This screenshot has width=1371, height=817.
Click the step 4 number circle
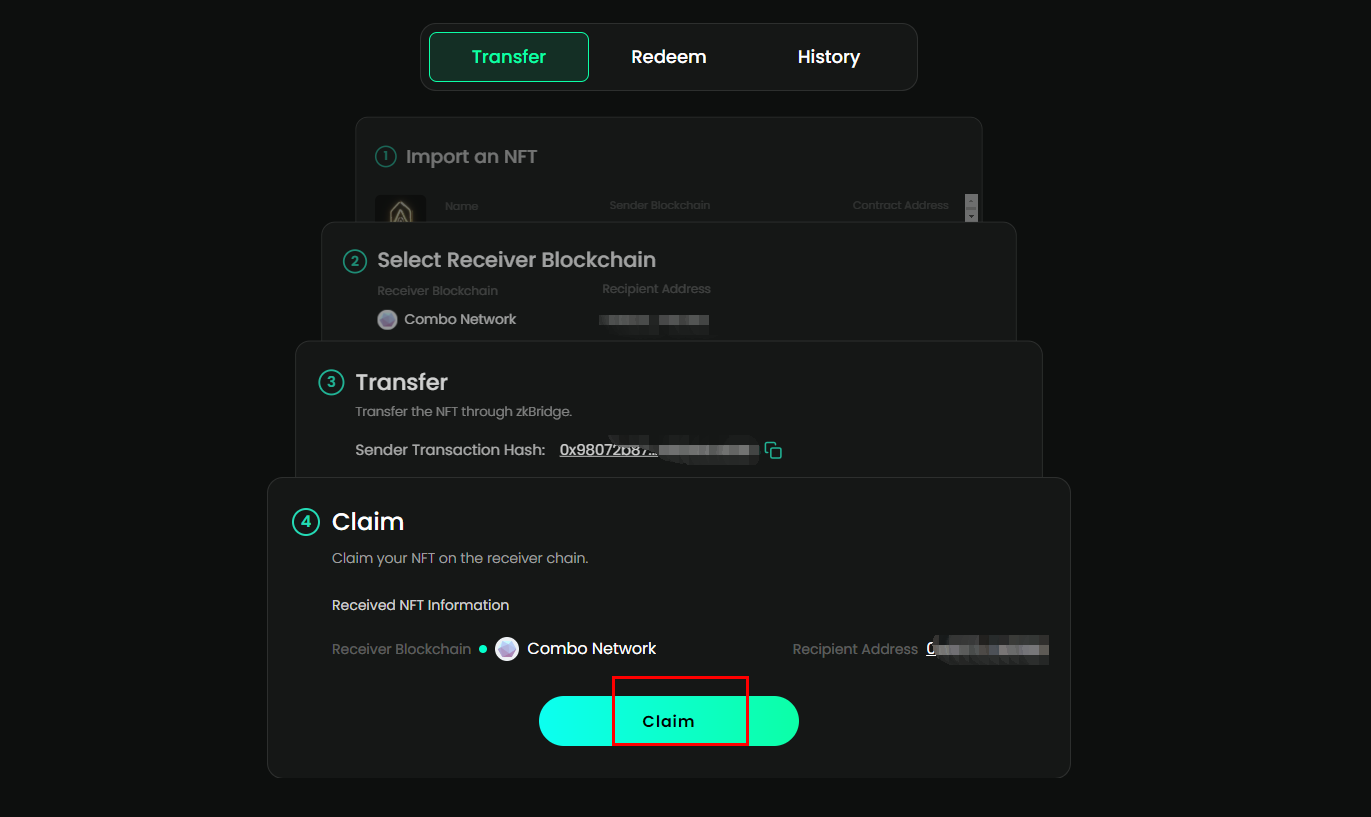[x=305, y=522]
